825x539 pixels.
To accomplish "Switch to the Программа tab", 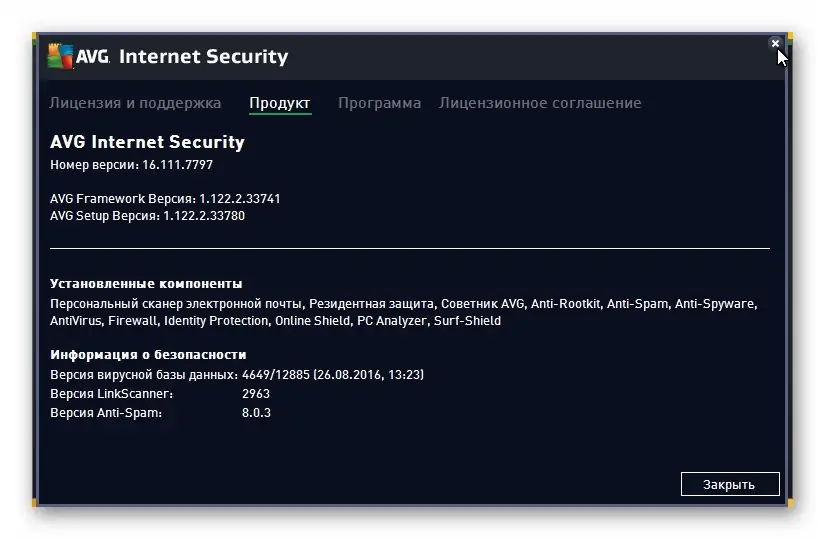I will tap(379, 103).
